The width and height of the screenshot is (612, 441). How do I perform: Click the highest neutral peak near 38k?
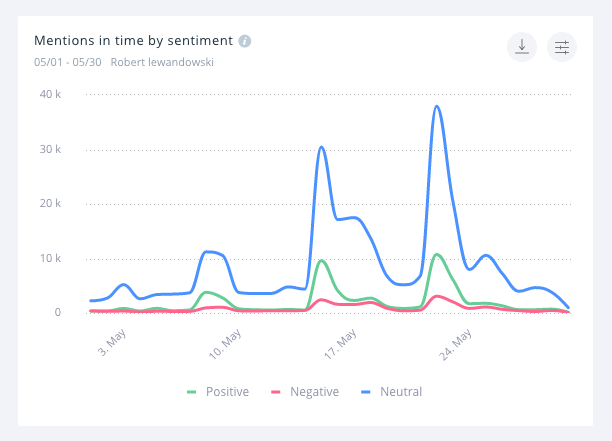437,106
